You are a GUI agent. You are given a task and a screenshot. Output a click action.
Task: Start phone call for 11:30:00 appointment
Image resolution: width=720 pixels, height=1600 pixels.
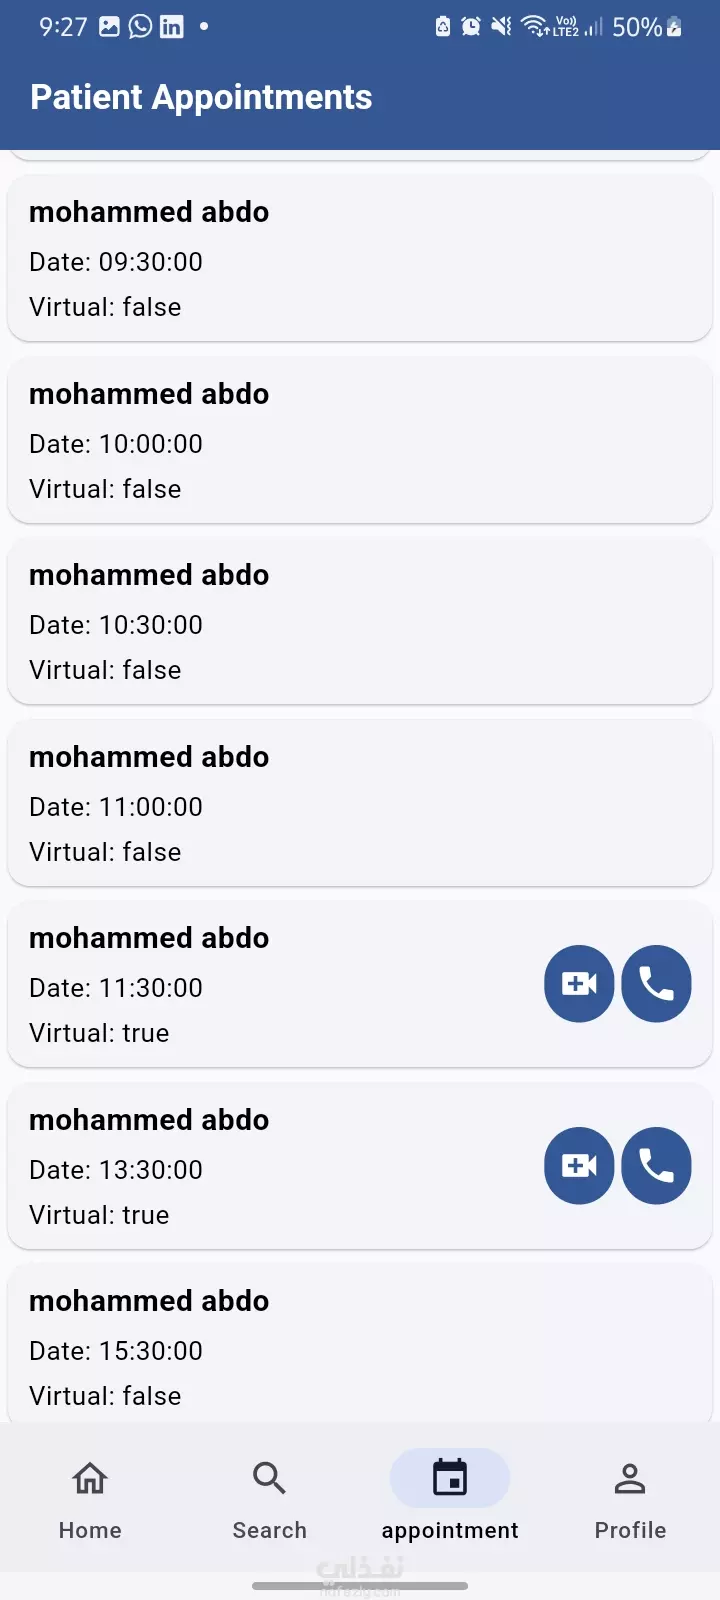point(656,984)
